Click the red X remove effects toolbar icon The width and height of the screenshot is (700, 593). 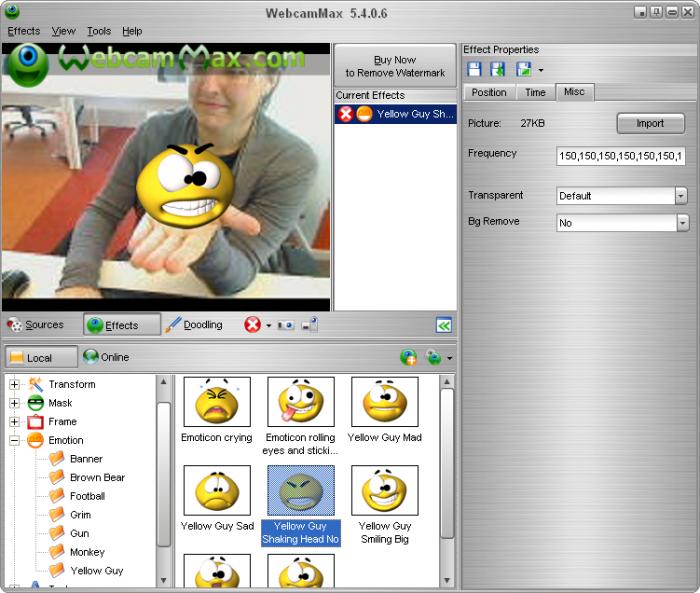coord(252,325)
